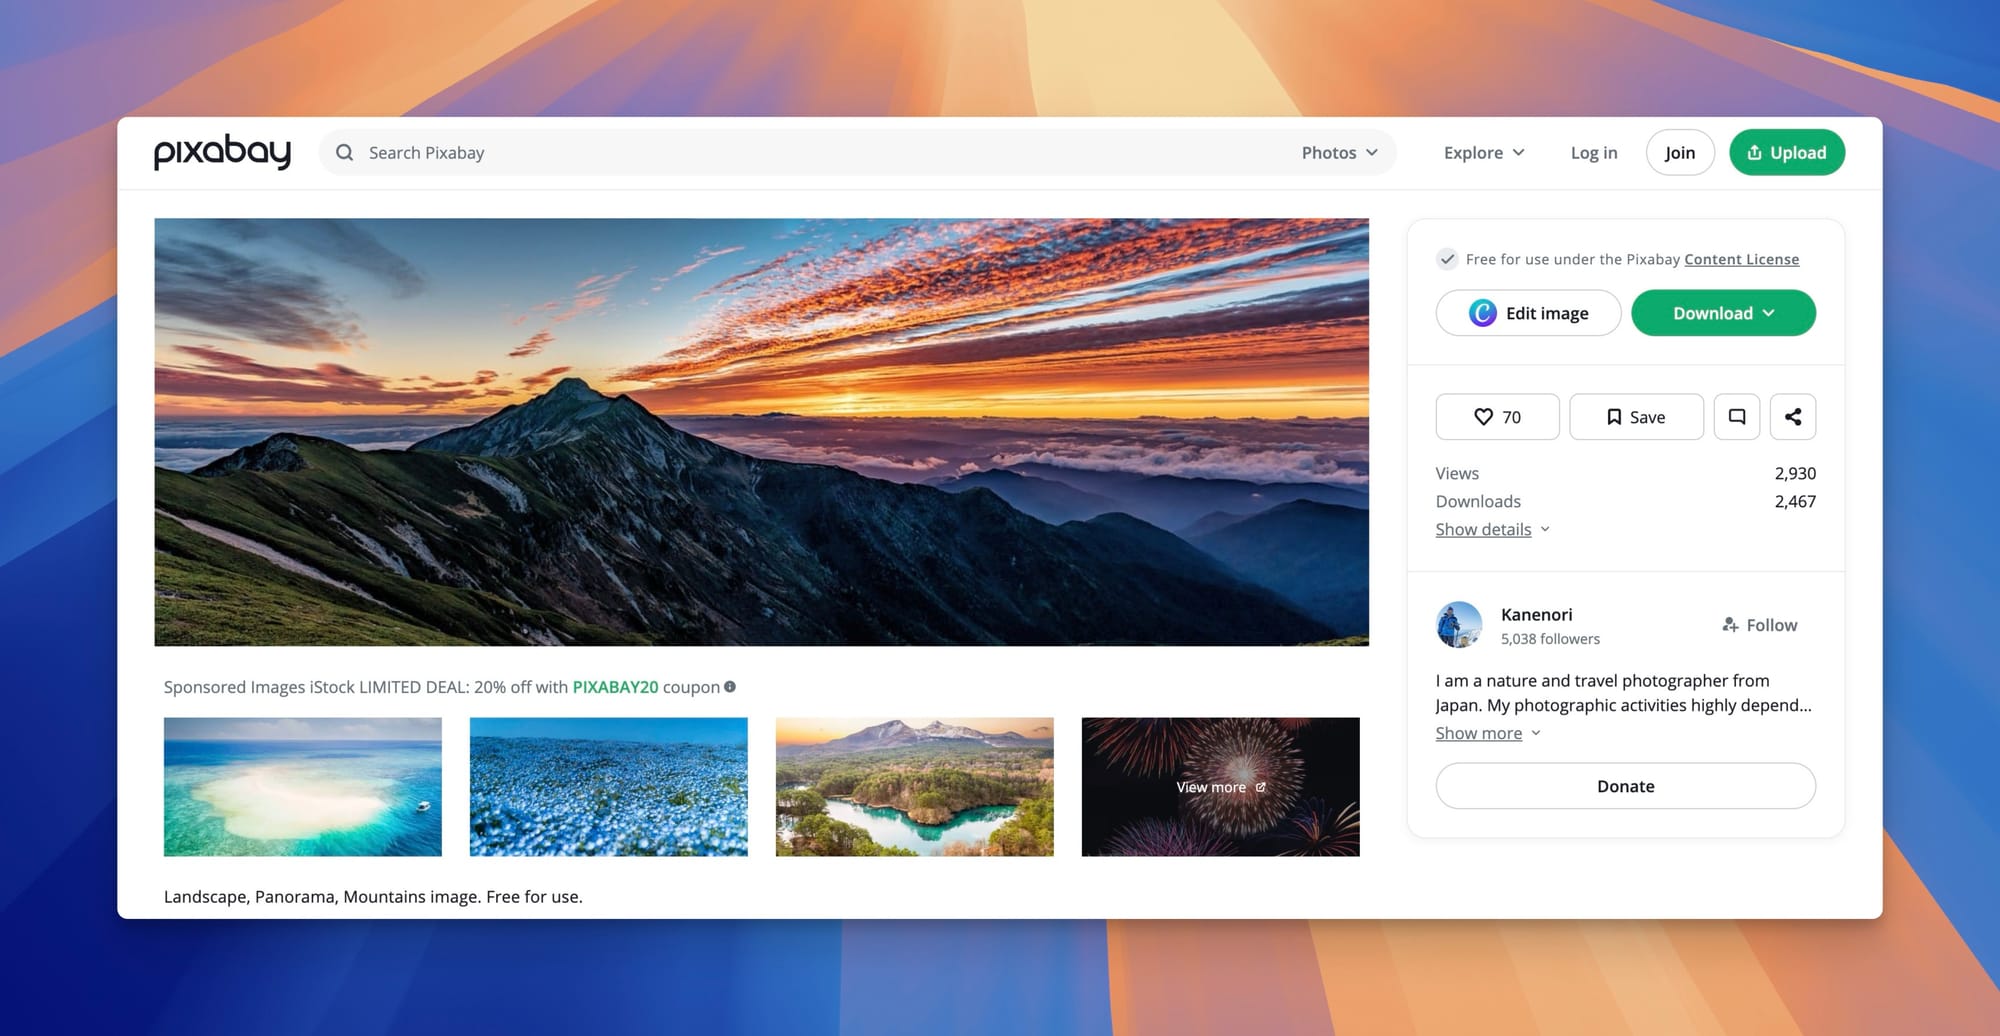Save the image to bookmarks
Viewport: 2000px width, 1036px height.
click(x=1635, y=417)
